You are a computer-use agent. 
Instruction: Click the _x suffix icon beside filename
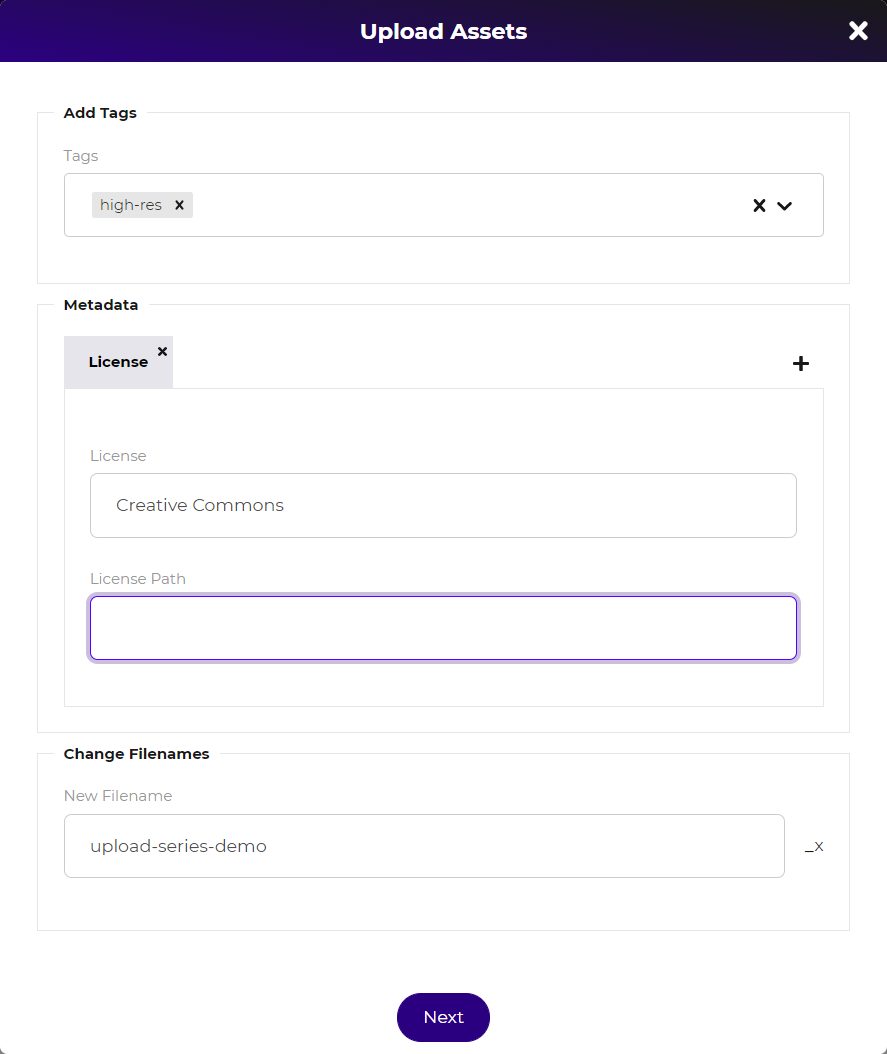point(814,846)
